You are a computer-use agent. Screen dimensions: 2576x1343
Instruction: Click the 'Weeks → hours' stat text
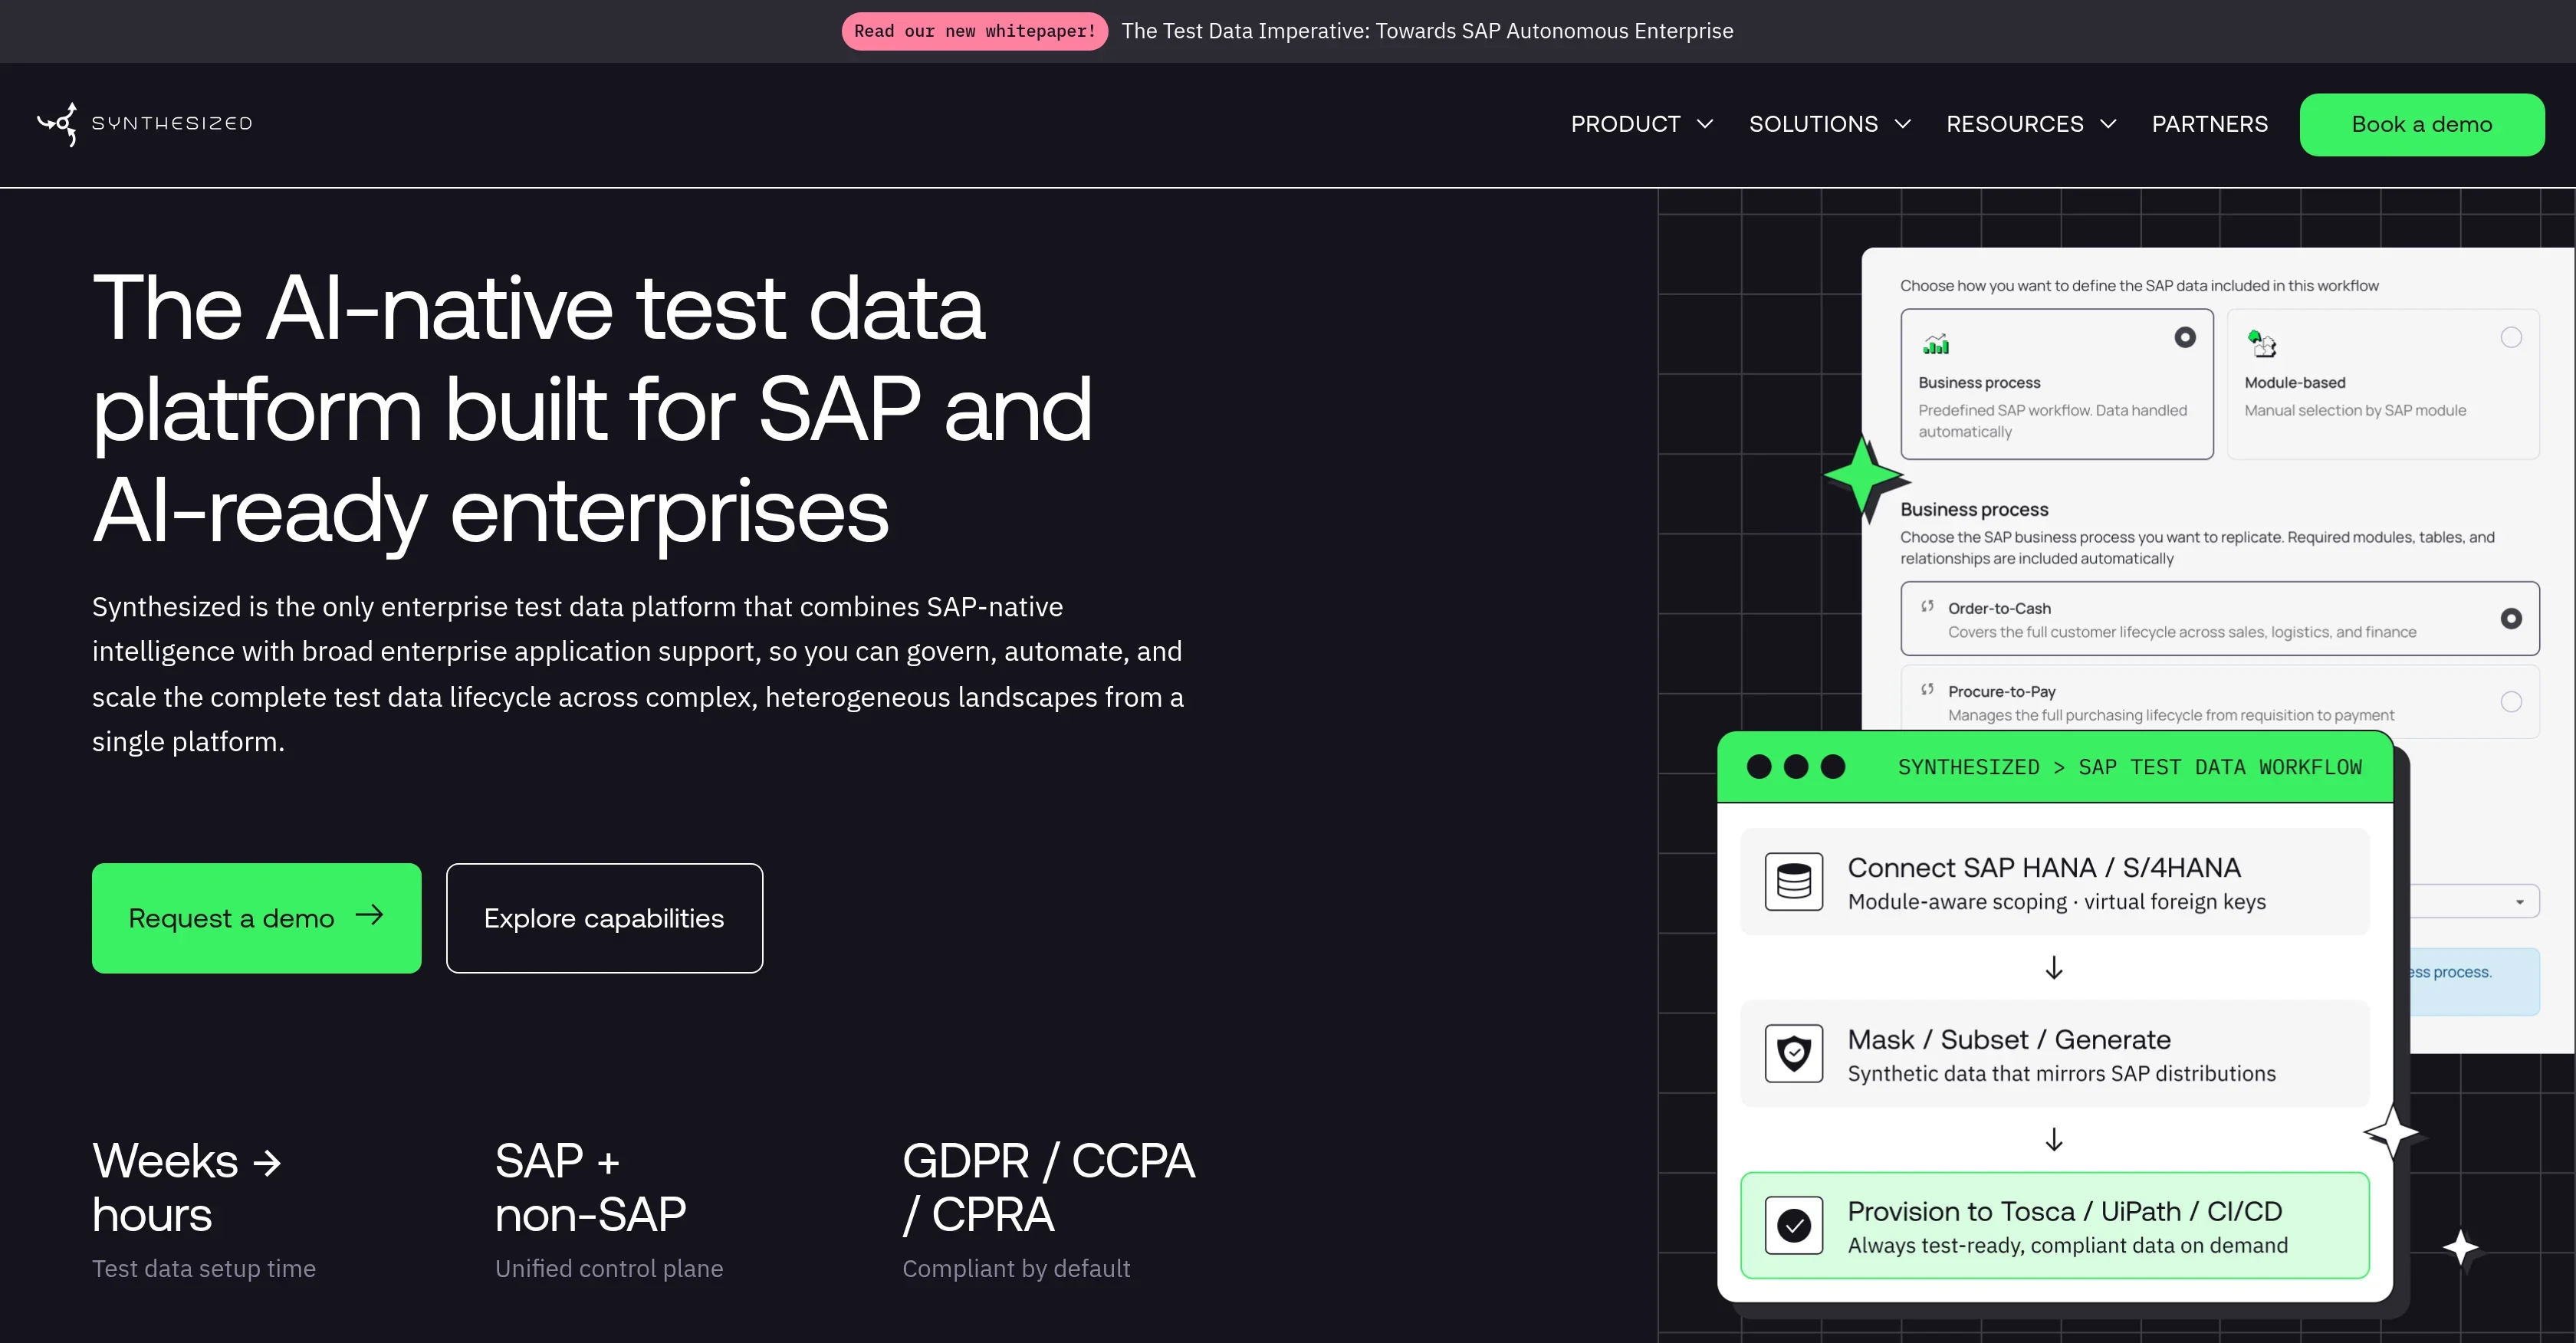pos(187,1188)
